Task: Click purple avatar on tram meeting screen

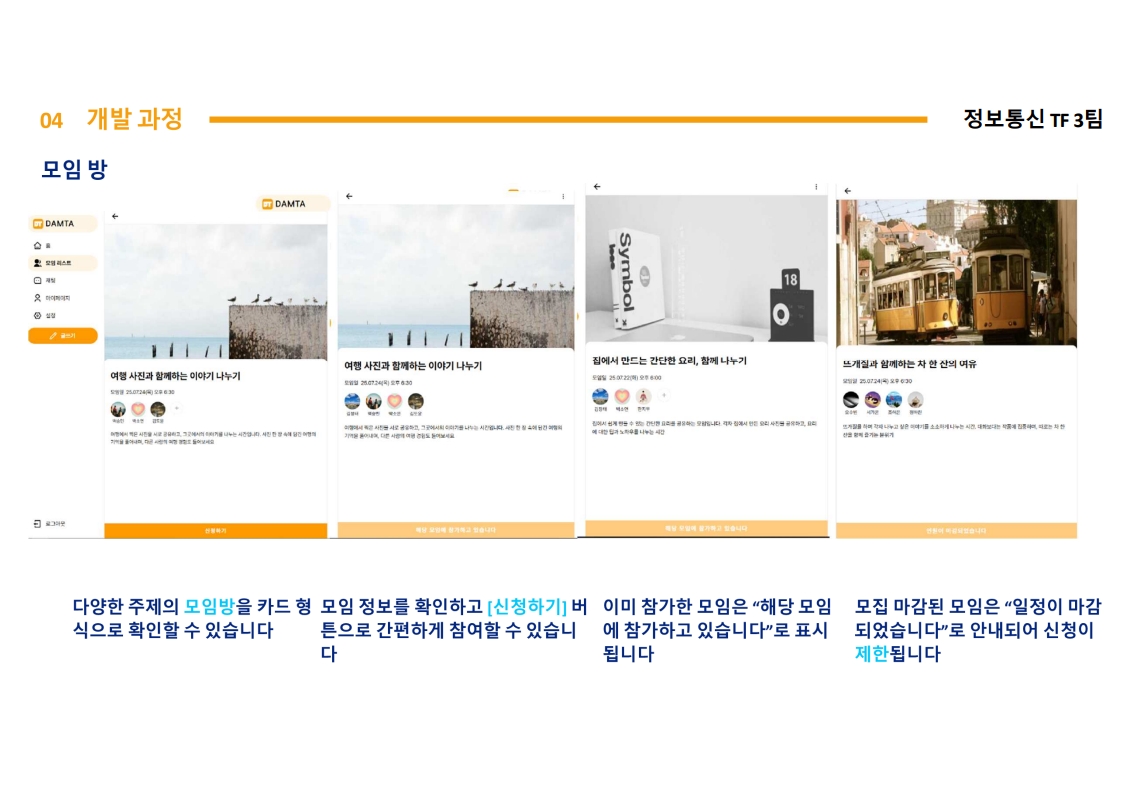Action: pyautogui.click(x=872, y=399)
